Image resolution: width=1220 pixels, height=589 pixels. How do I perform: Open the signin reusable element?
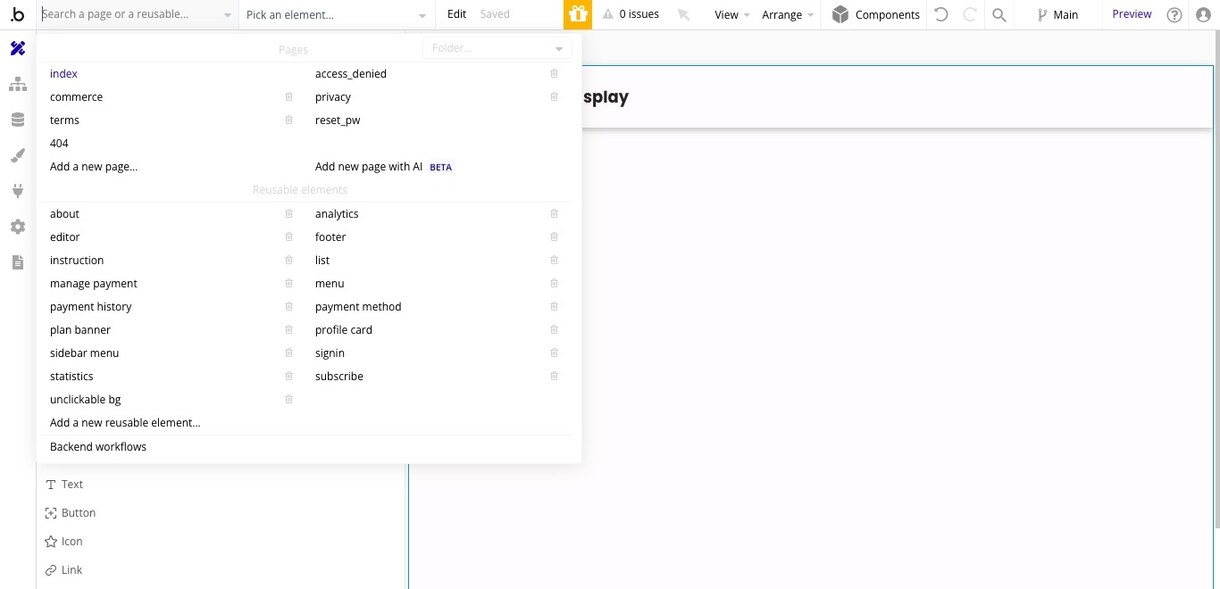pyautogui.click(x=330, y=353)
